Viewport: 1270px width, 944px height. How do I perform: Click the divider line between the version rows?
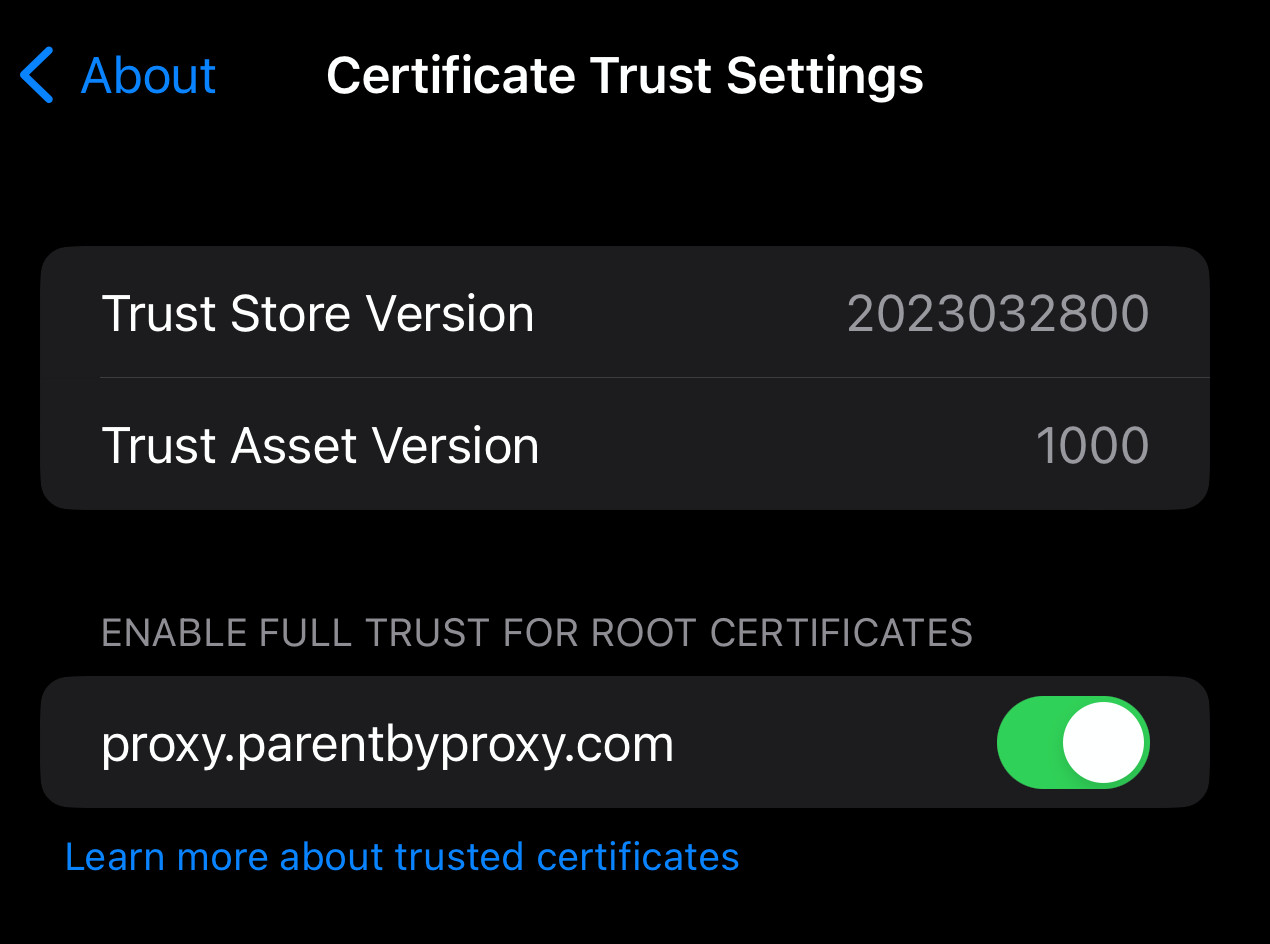tap(654, 378)
